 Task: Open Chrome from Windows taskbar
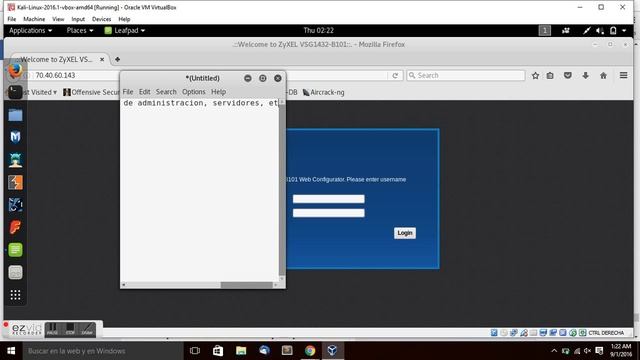310,351
